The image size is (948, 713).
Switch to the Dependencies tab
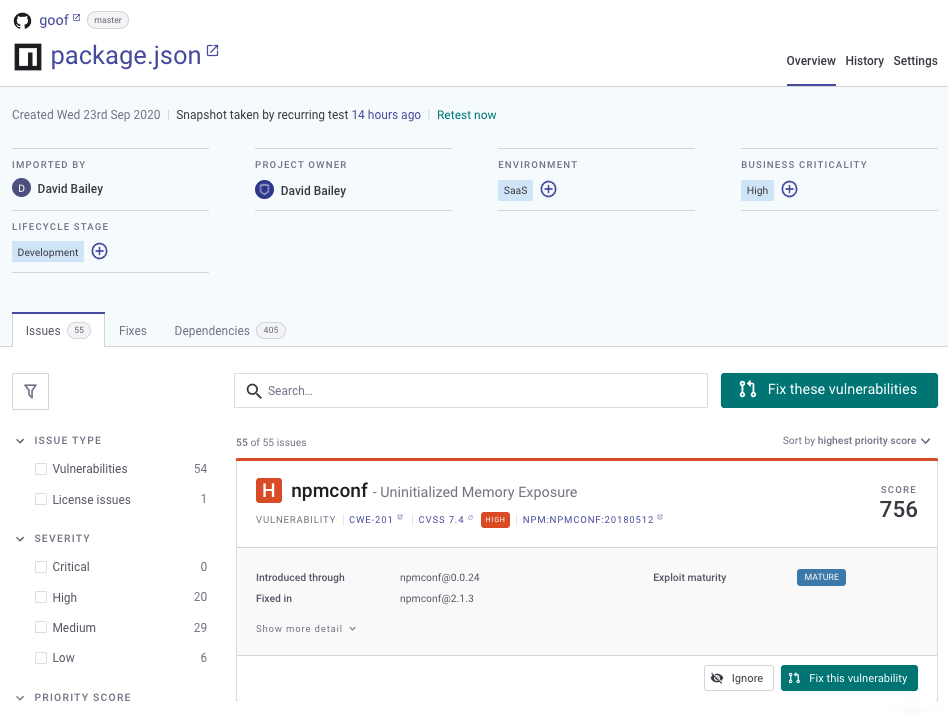(211, 330)
